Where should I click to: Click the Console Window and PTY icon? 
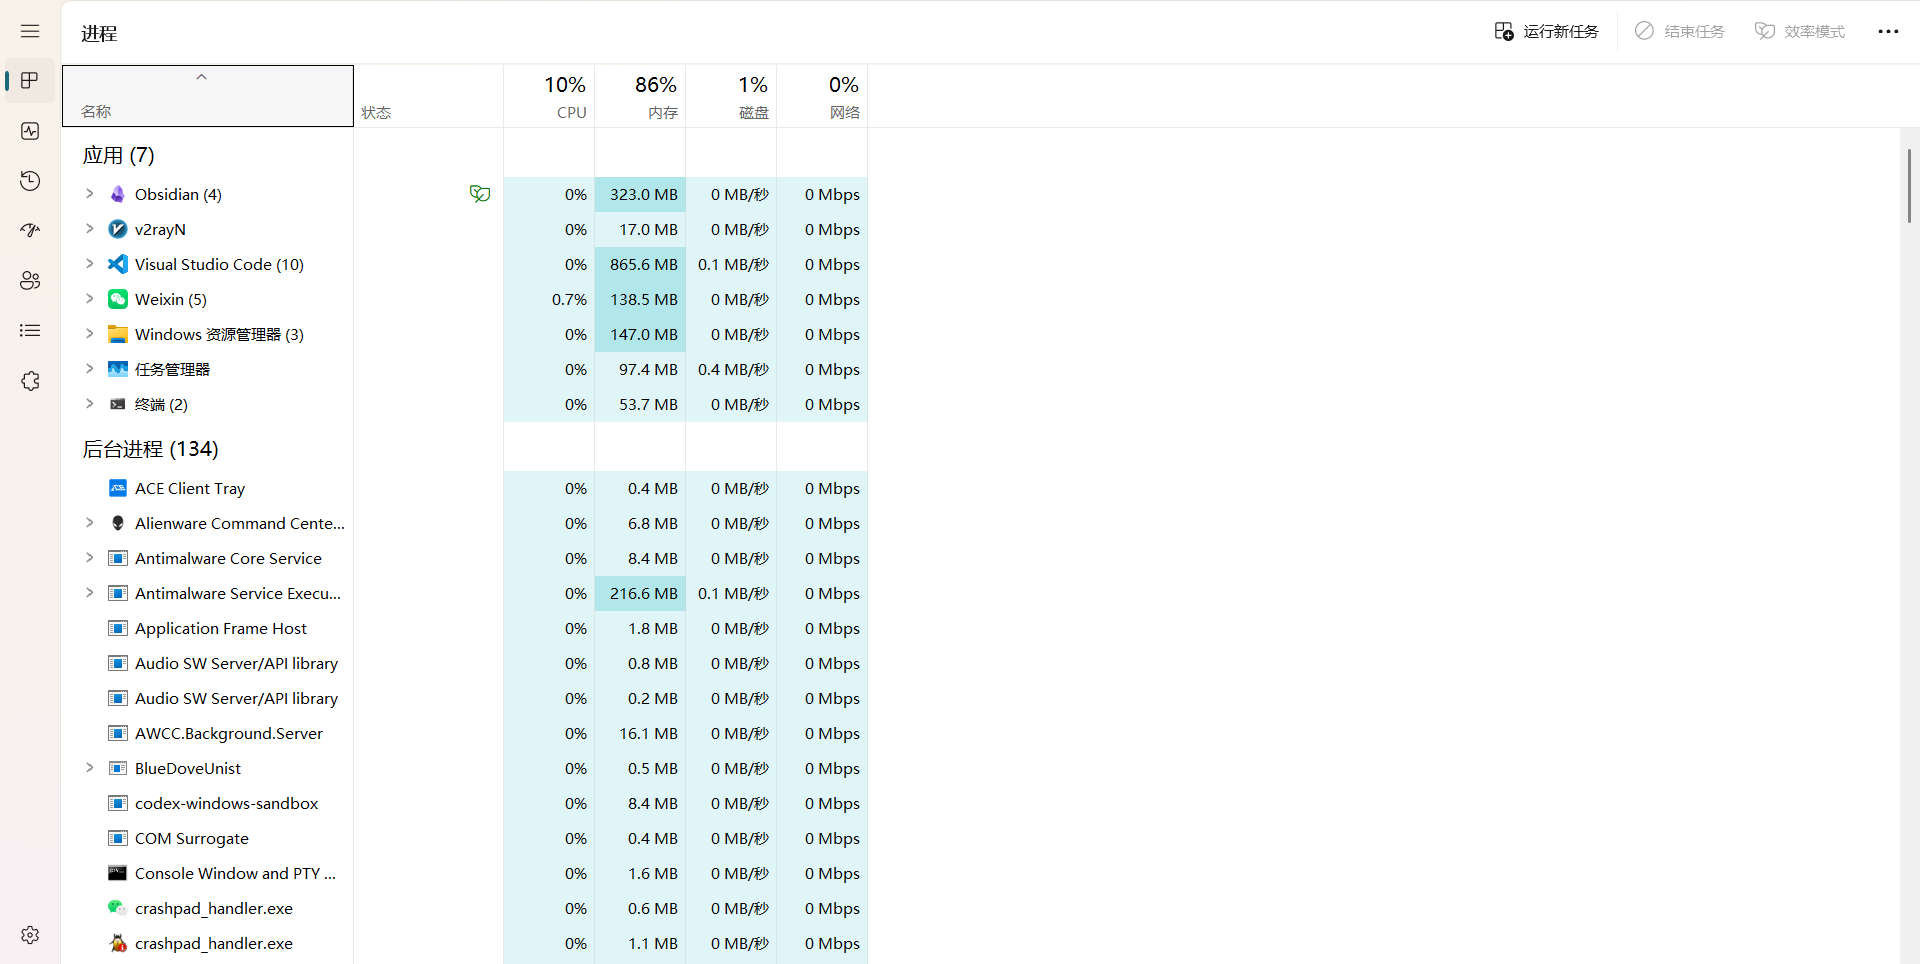(x=118, y=873)
